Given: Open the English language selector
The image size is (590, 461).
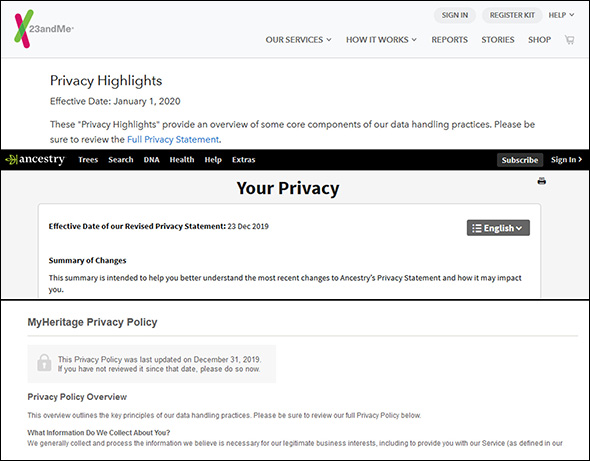Looking at the screenshot, I should pyautogui.click(x=498, y=228).
